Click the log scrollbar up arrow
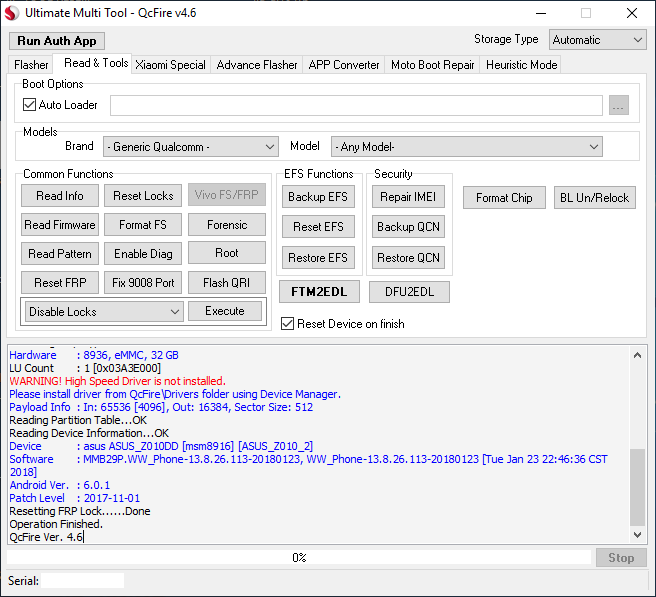The width and height of the screenshot is (656, 597). [638, 356]
